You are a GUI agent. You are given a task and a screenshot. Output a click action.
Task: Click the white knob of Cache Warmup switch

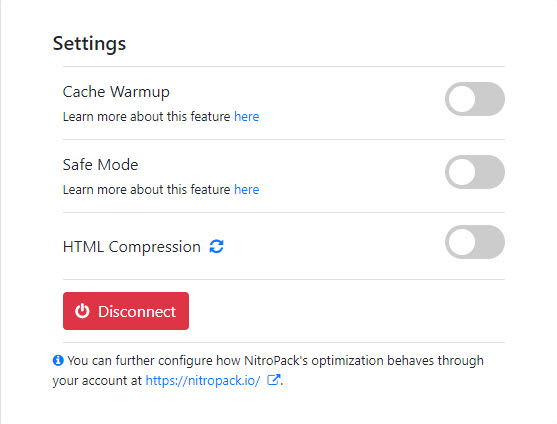click(462, 99)
